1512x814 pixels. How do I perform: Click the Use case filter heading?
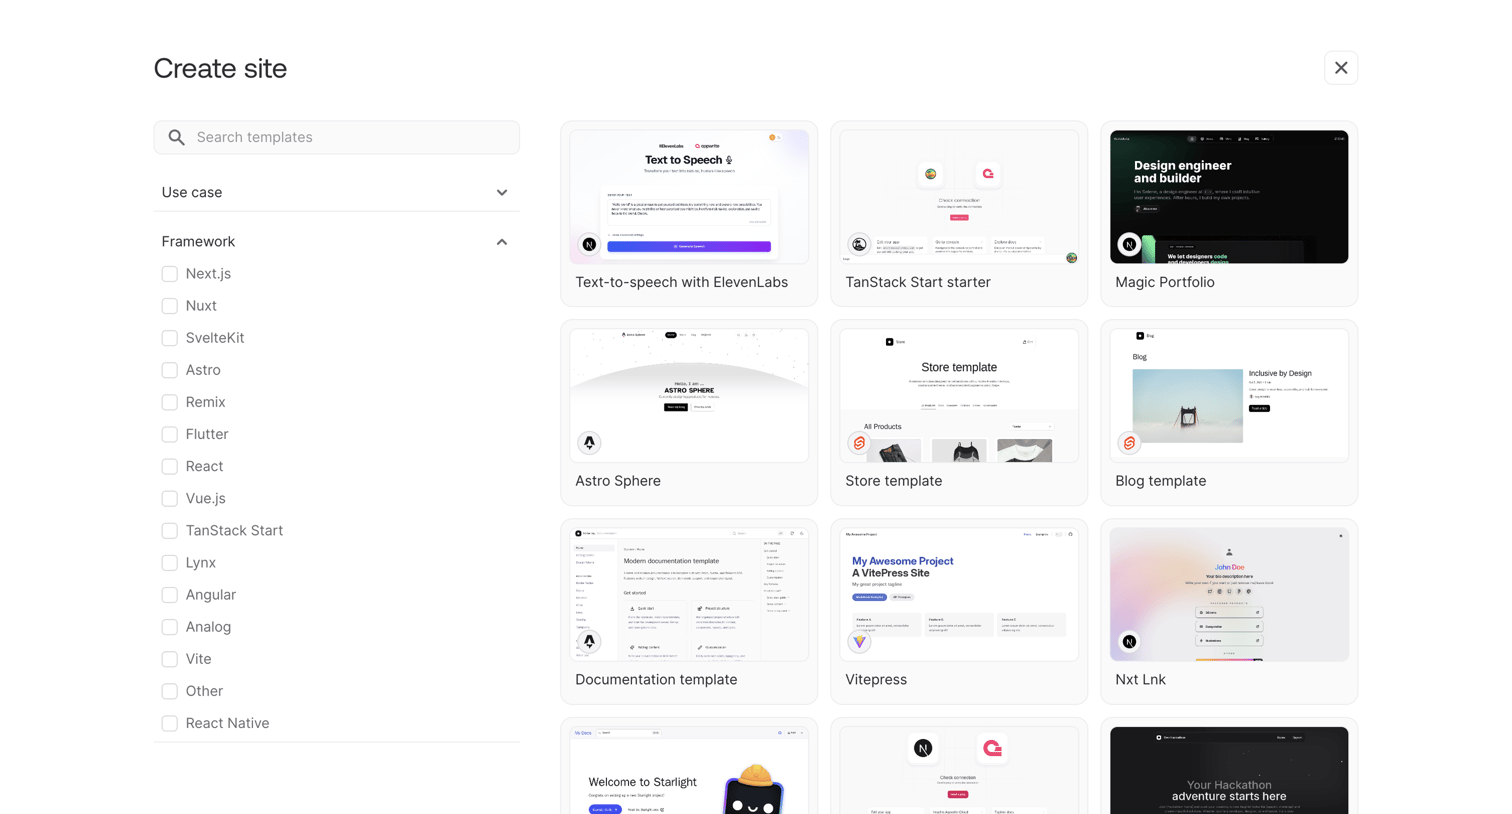(x=192, y=193)
